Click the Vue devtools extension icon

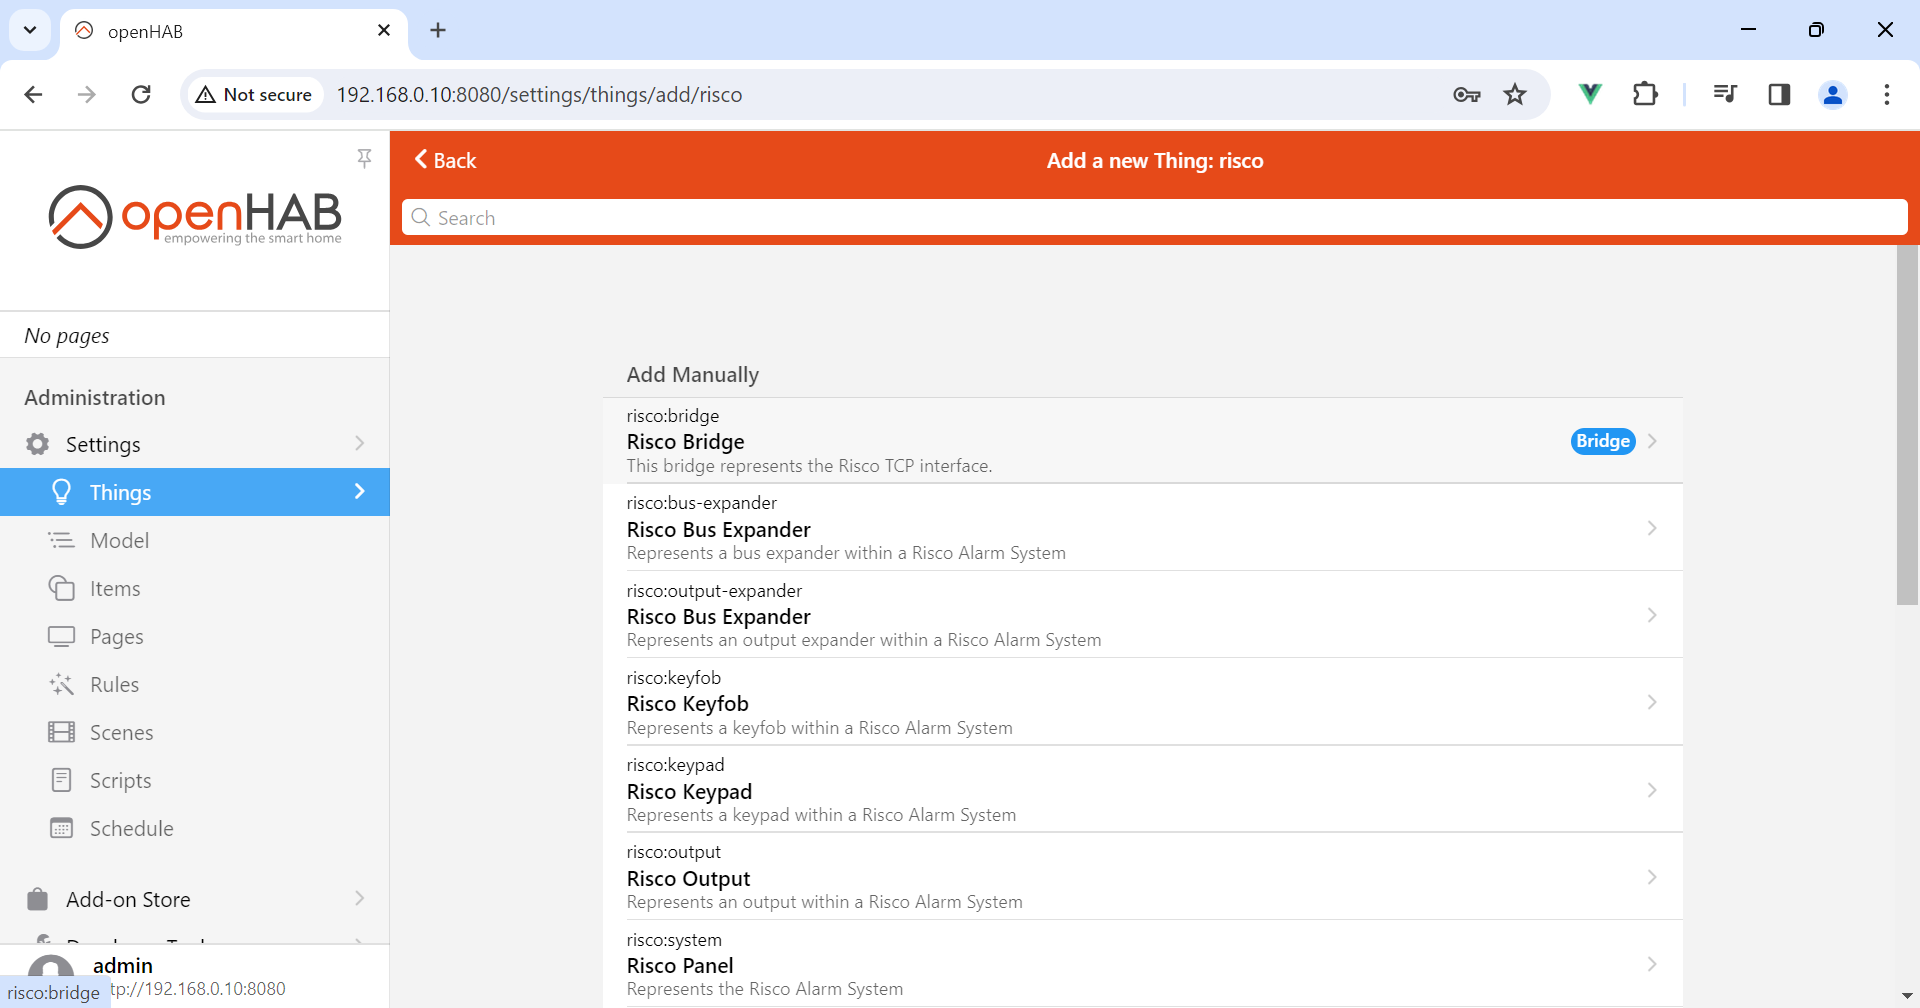1589,94
